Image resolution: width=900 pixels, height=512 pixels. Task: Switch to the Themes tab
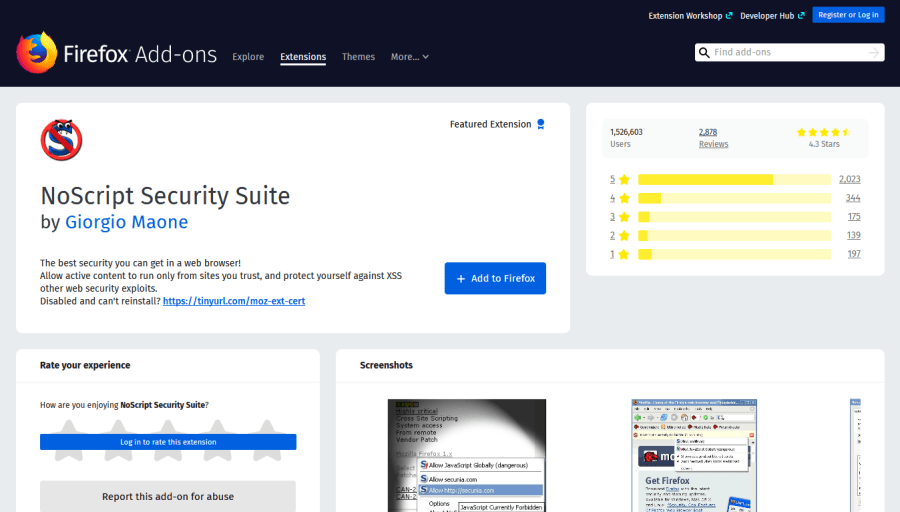point(358,57)
